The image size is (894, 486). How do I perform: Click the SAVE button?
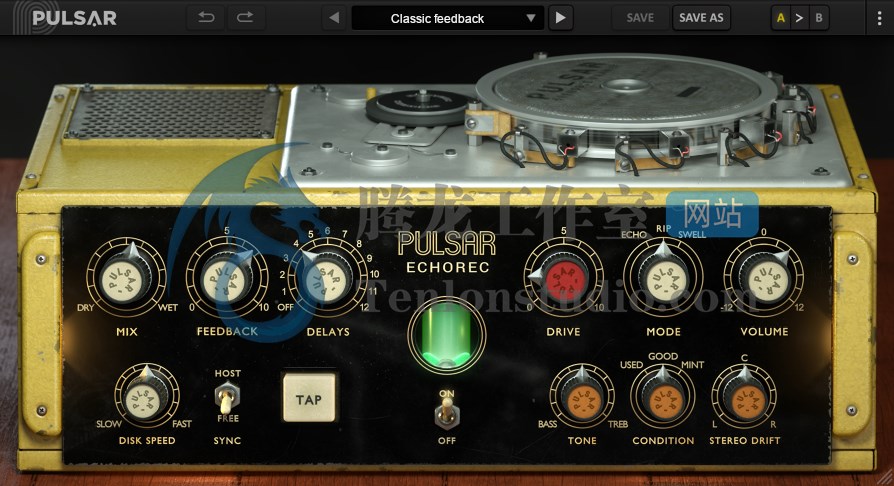click(x=640, y=18)
